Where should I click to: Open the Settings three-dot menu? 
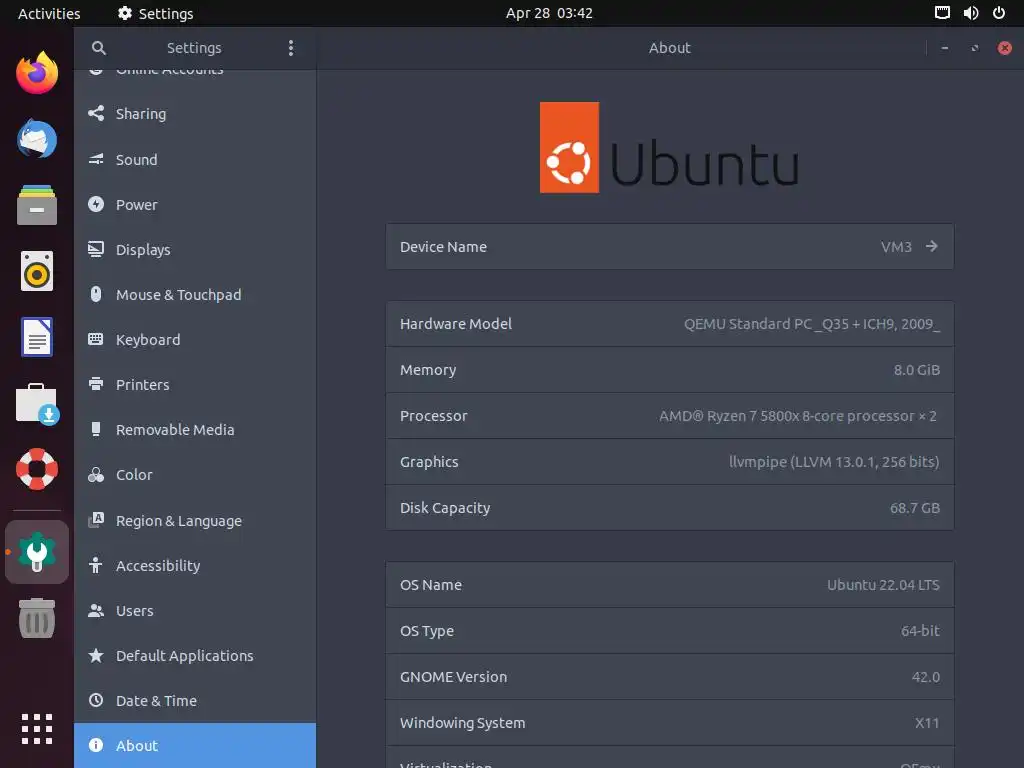[291, 48]
